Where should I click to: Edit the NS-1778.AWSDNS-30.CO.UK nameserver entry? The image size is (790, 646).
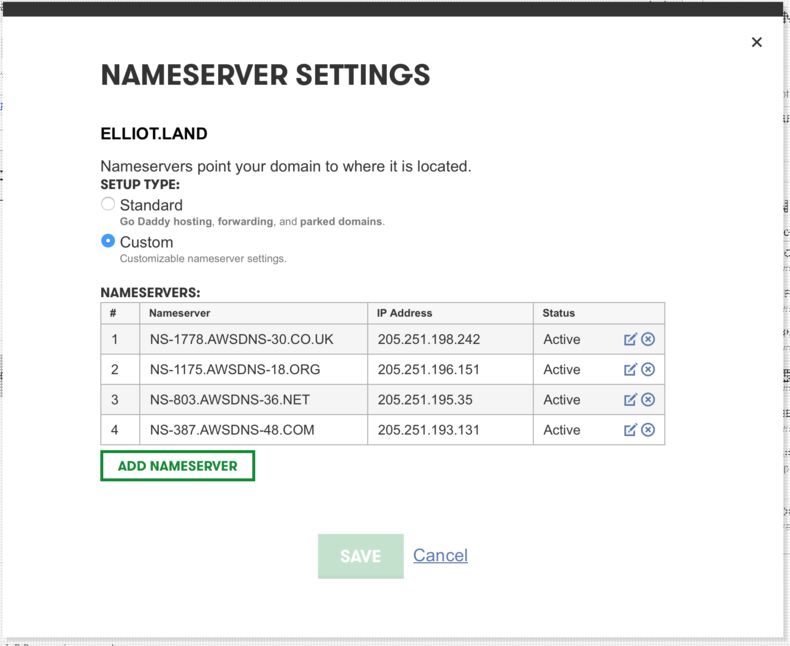click(x=630, y=340)
